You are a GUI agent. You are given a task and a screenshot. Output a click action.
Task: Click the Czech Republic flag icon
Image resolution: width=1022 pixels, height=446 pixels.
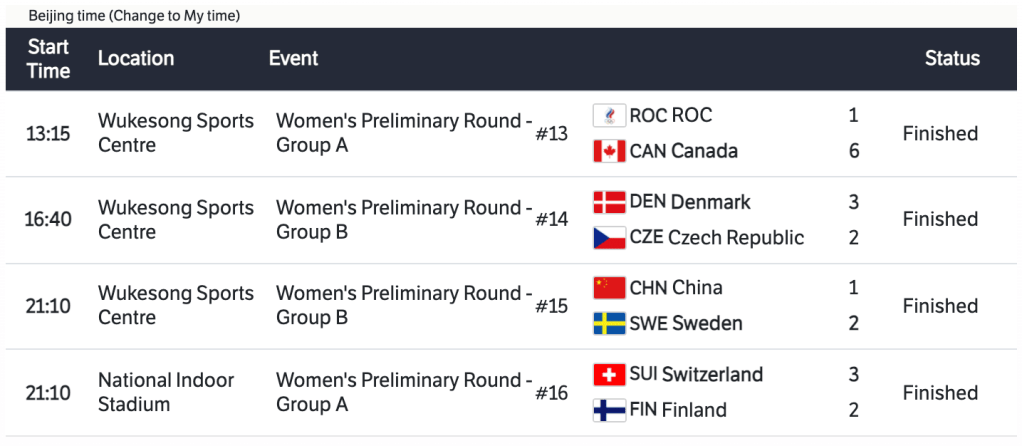tap(609, 238)
